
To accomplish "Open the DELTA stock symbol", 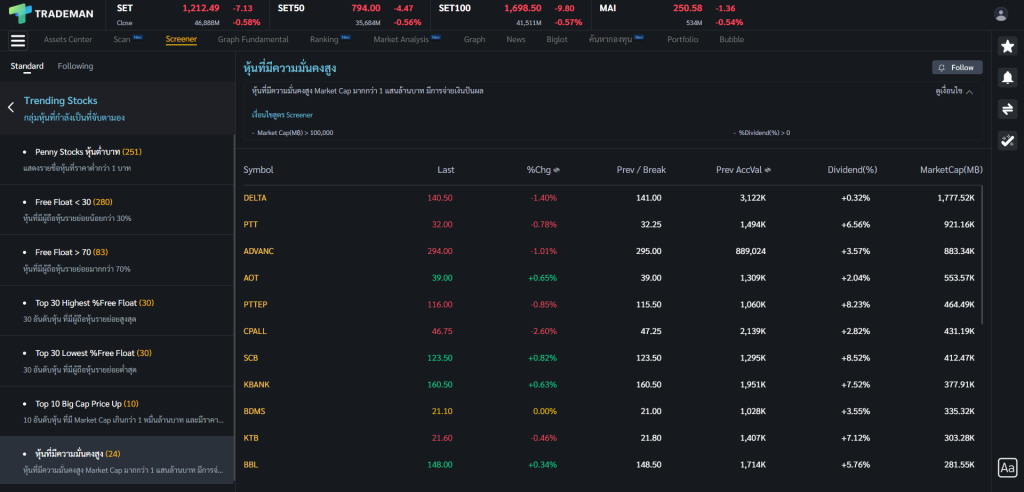I will 255,198.
